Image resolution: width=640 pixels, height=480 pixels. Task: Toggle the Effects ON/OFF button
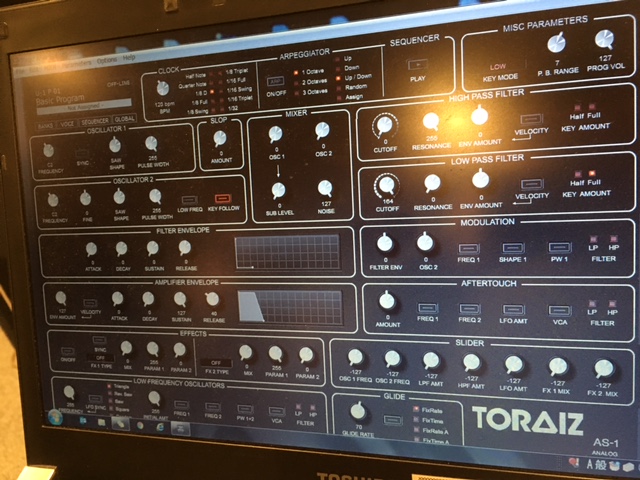click(67, 351)
